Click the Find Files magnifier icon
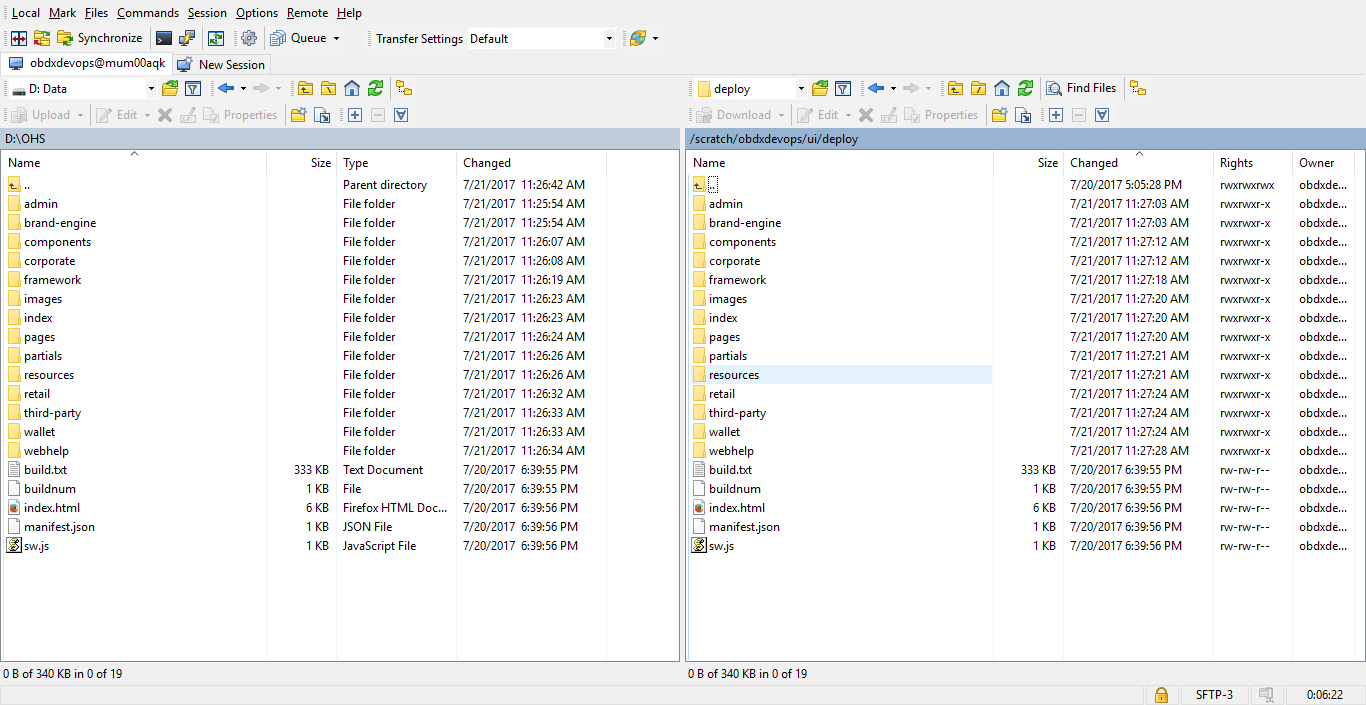This screenshot has width=1366, height=705. (1054, 88)
